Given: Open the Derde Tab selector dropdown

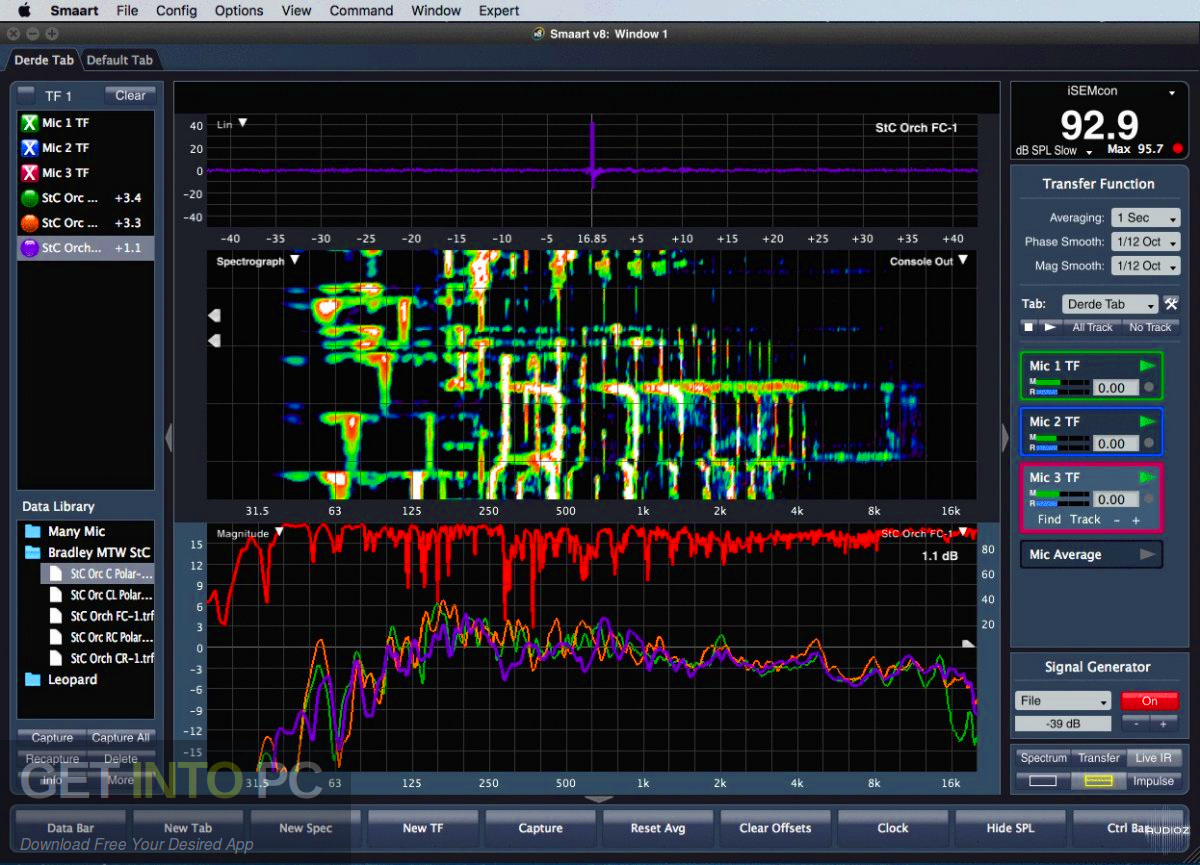Looking at the screenshot, I should 1110,304.
